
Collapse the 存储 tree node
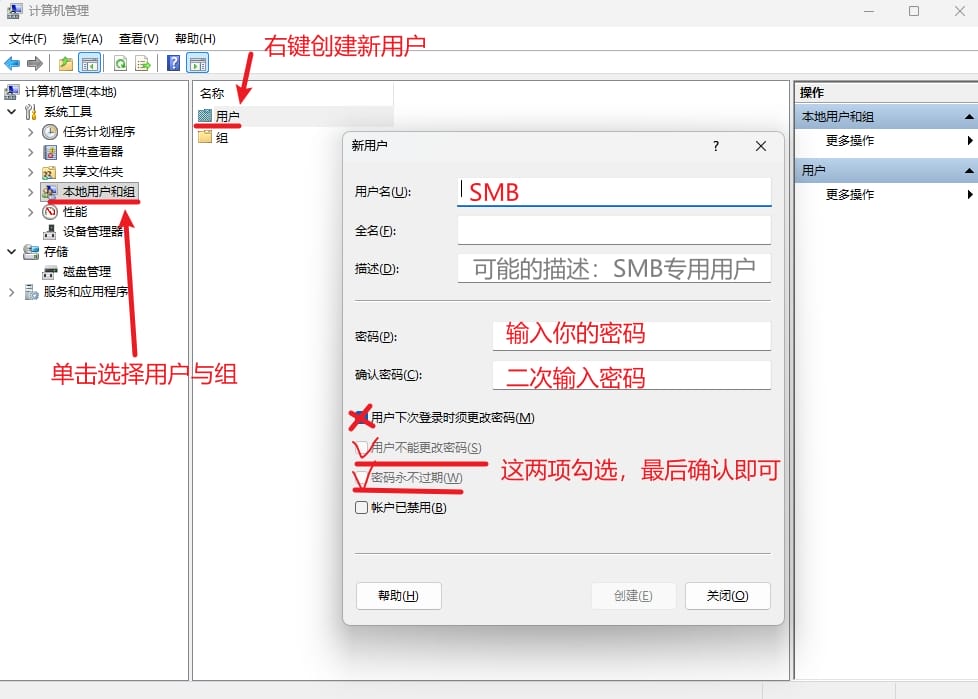click(12, 252)
